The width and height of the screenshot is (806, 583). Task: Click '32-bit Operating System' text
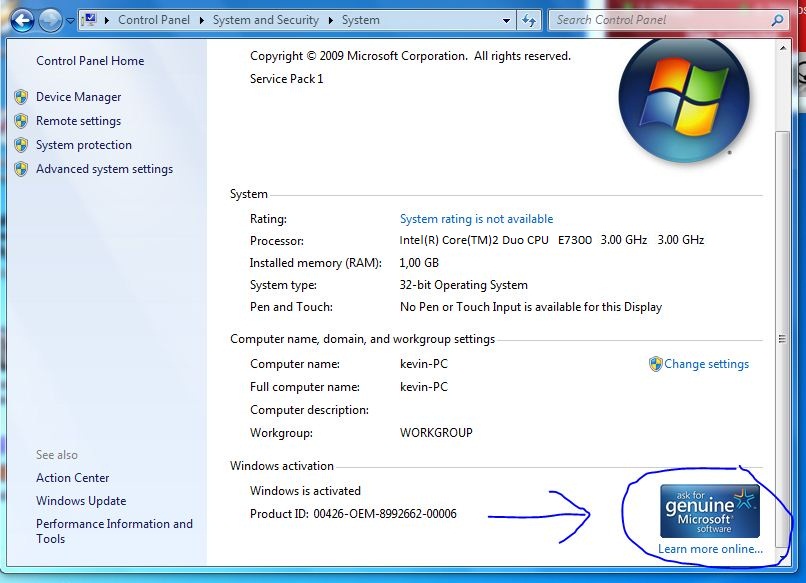click(x=464, y=285)
